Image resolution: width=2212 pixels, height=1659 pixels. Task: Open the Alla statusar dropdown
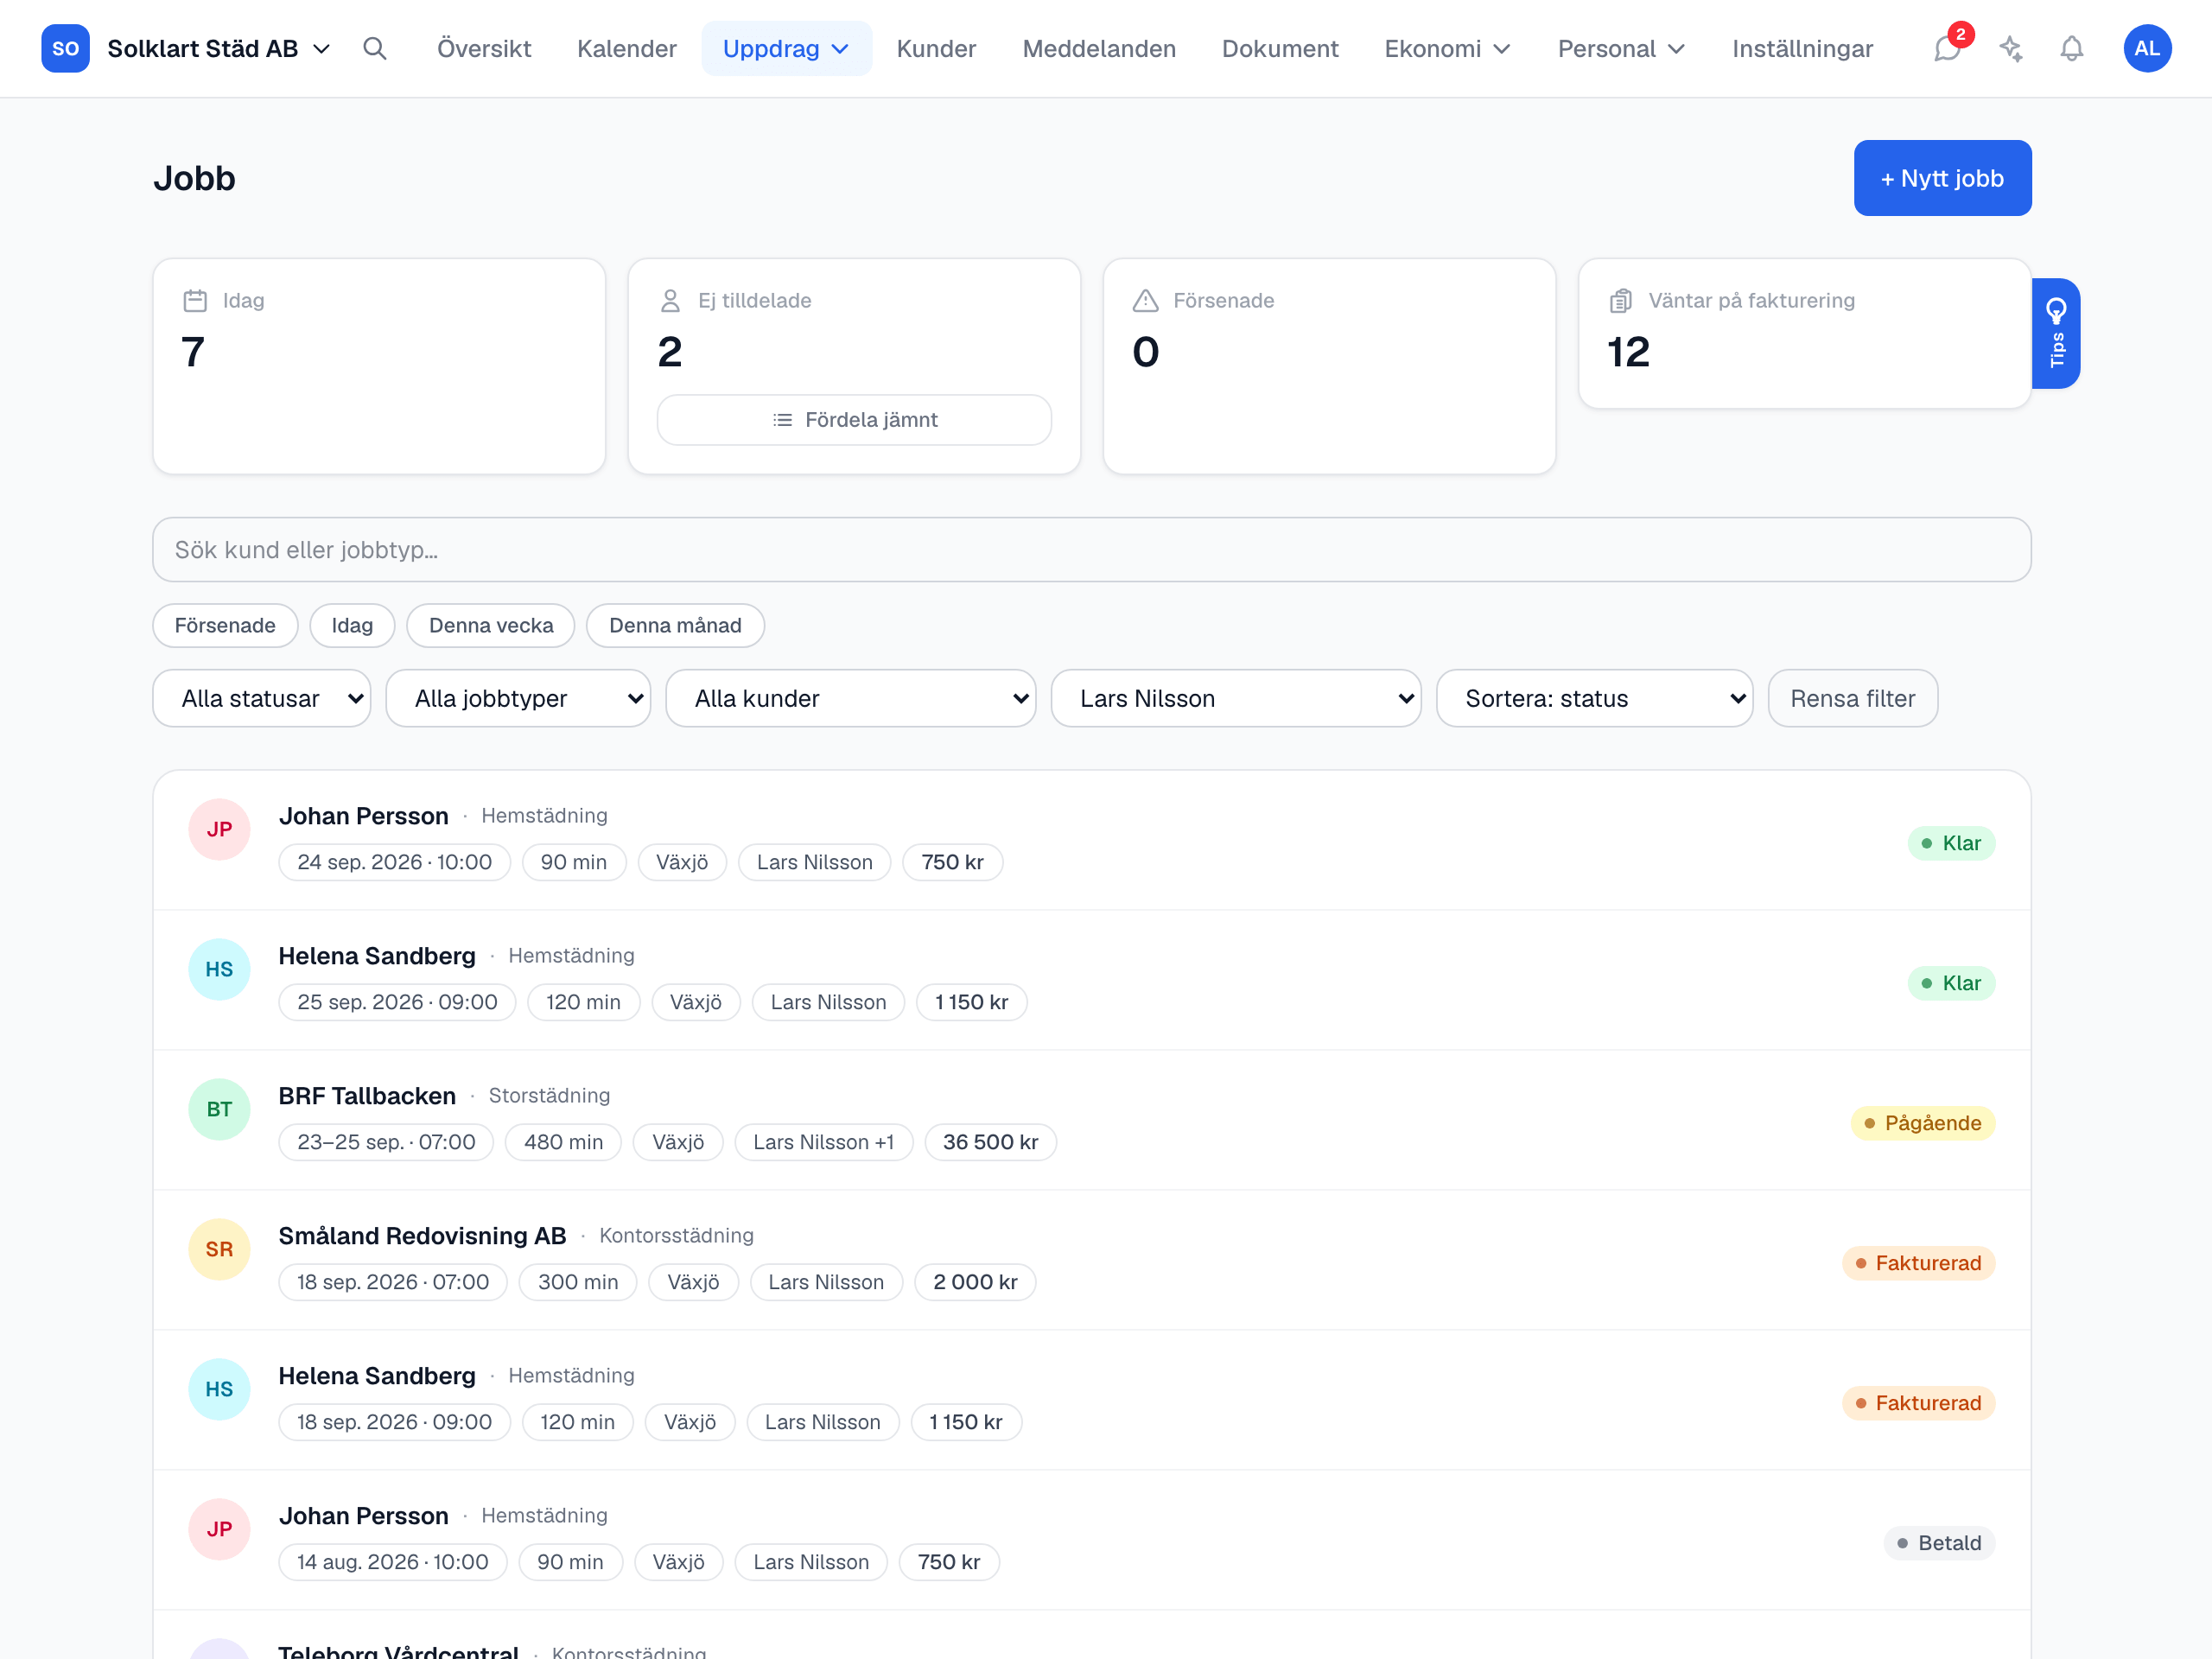click(x=262, y=698)
